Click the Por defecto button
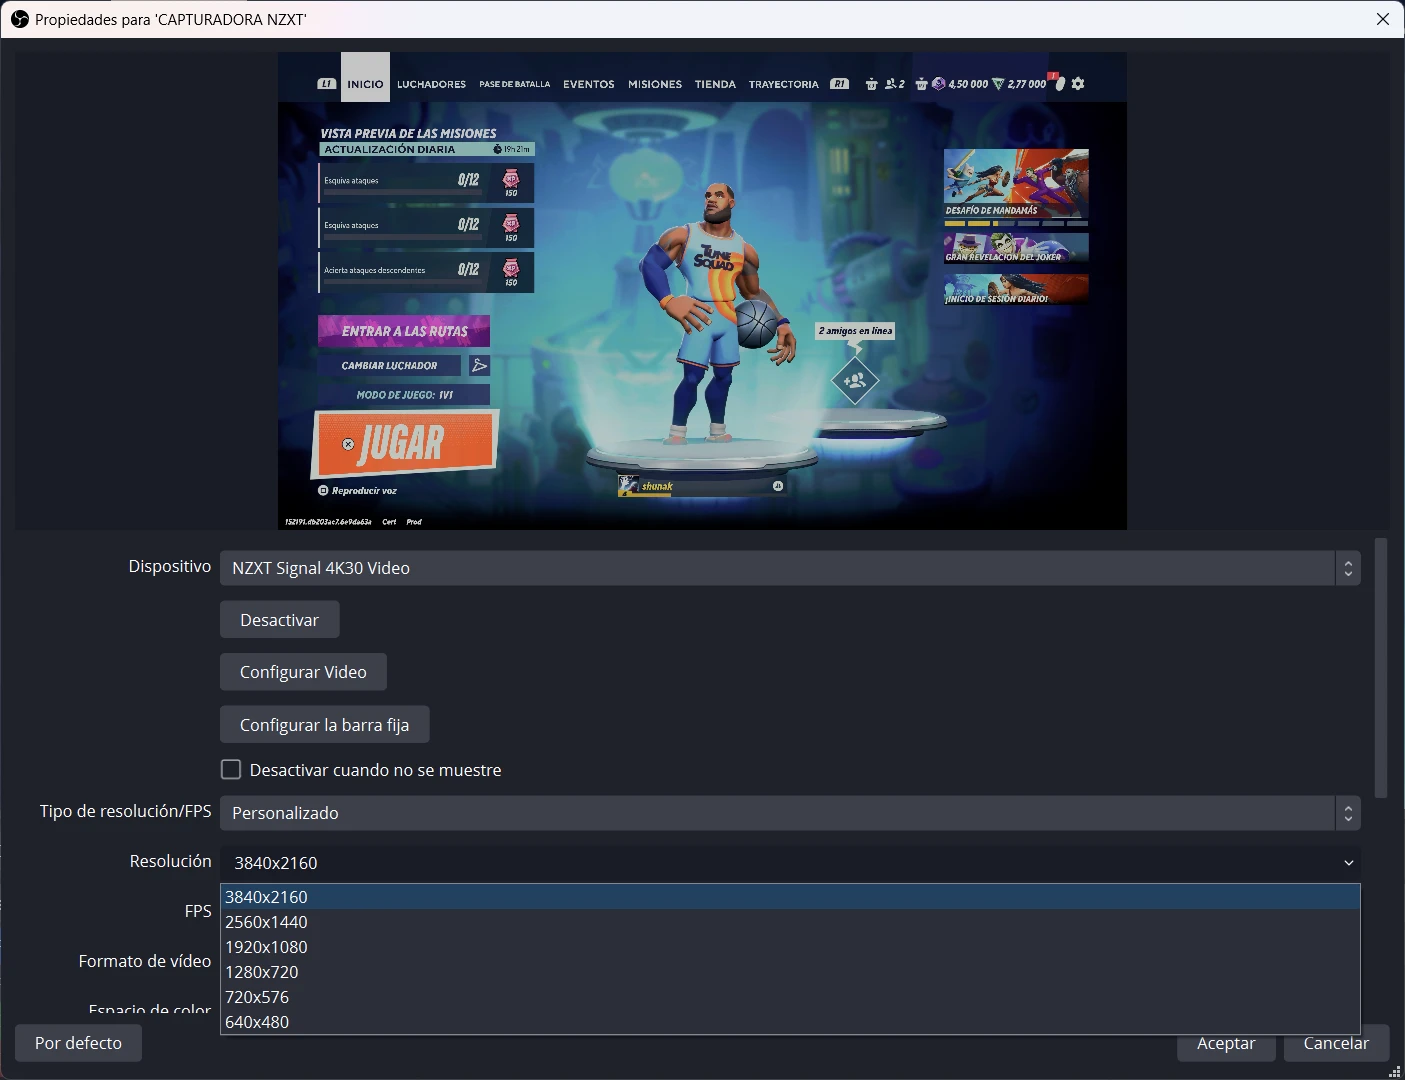The height and width of the screenshot is (1080, 1405). 78,1043
